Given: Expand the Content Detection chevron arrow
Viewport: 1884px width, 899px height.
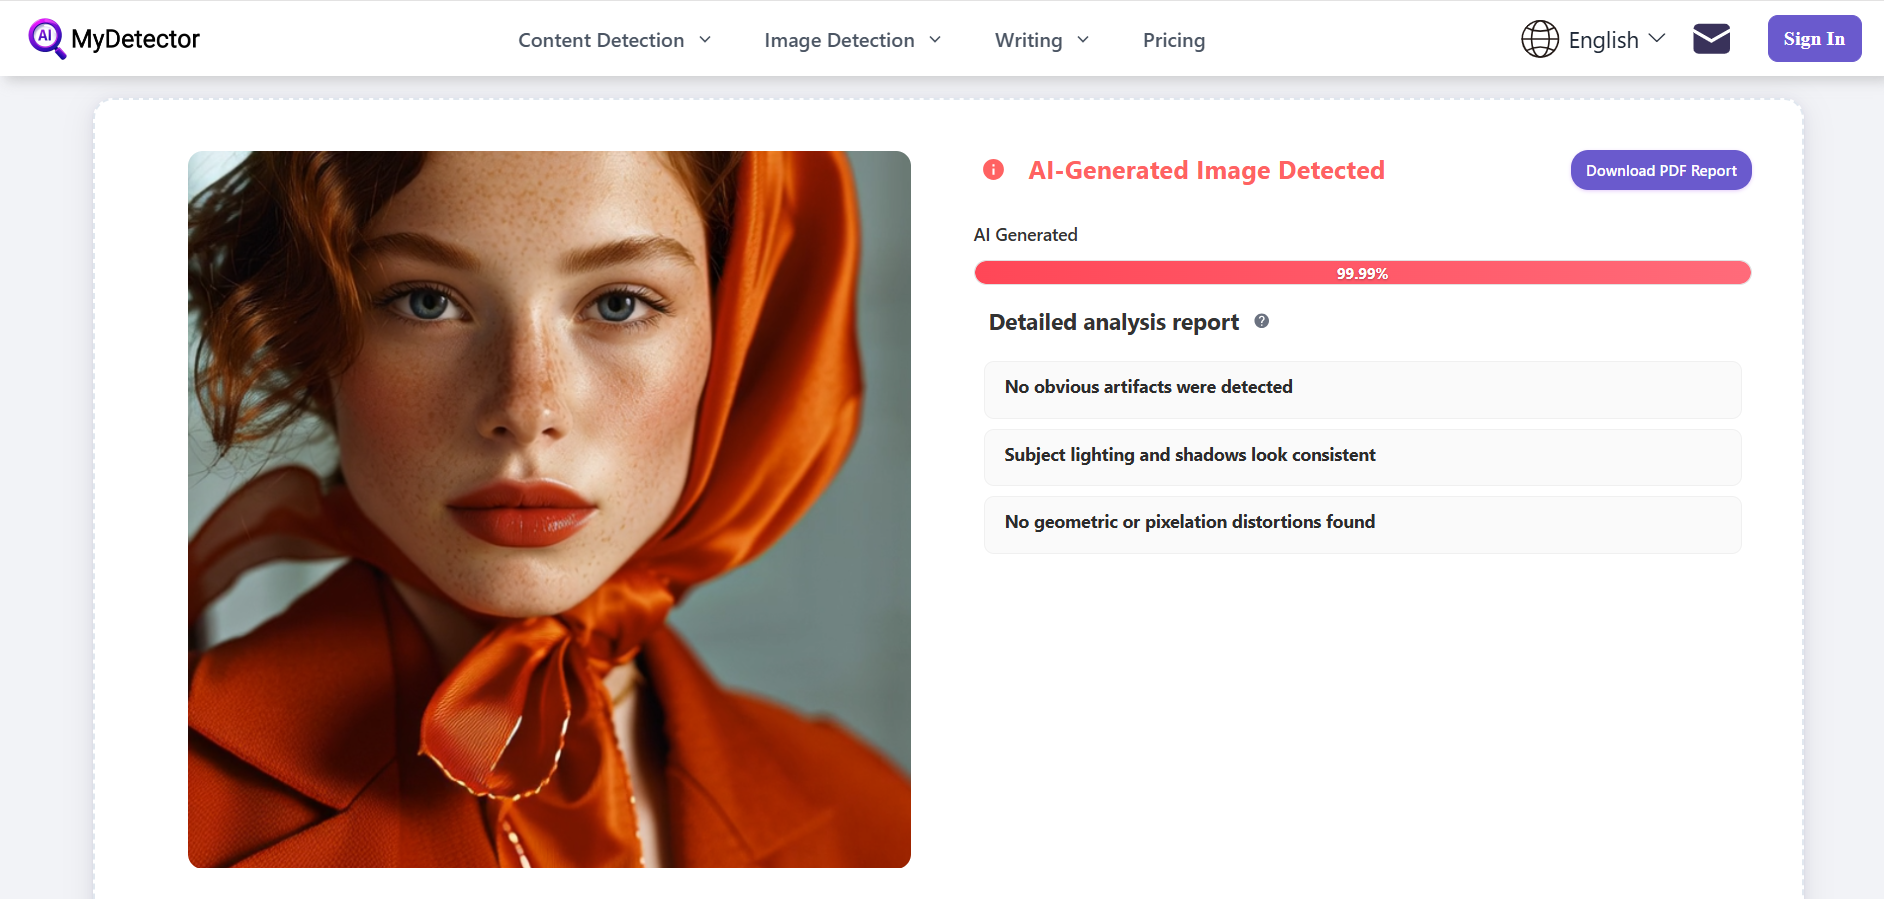Looking at the screenshot, I should pyautogui.click(x=705, y=40).
